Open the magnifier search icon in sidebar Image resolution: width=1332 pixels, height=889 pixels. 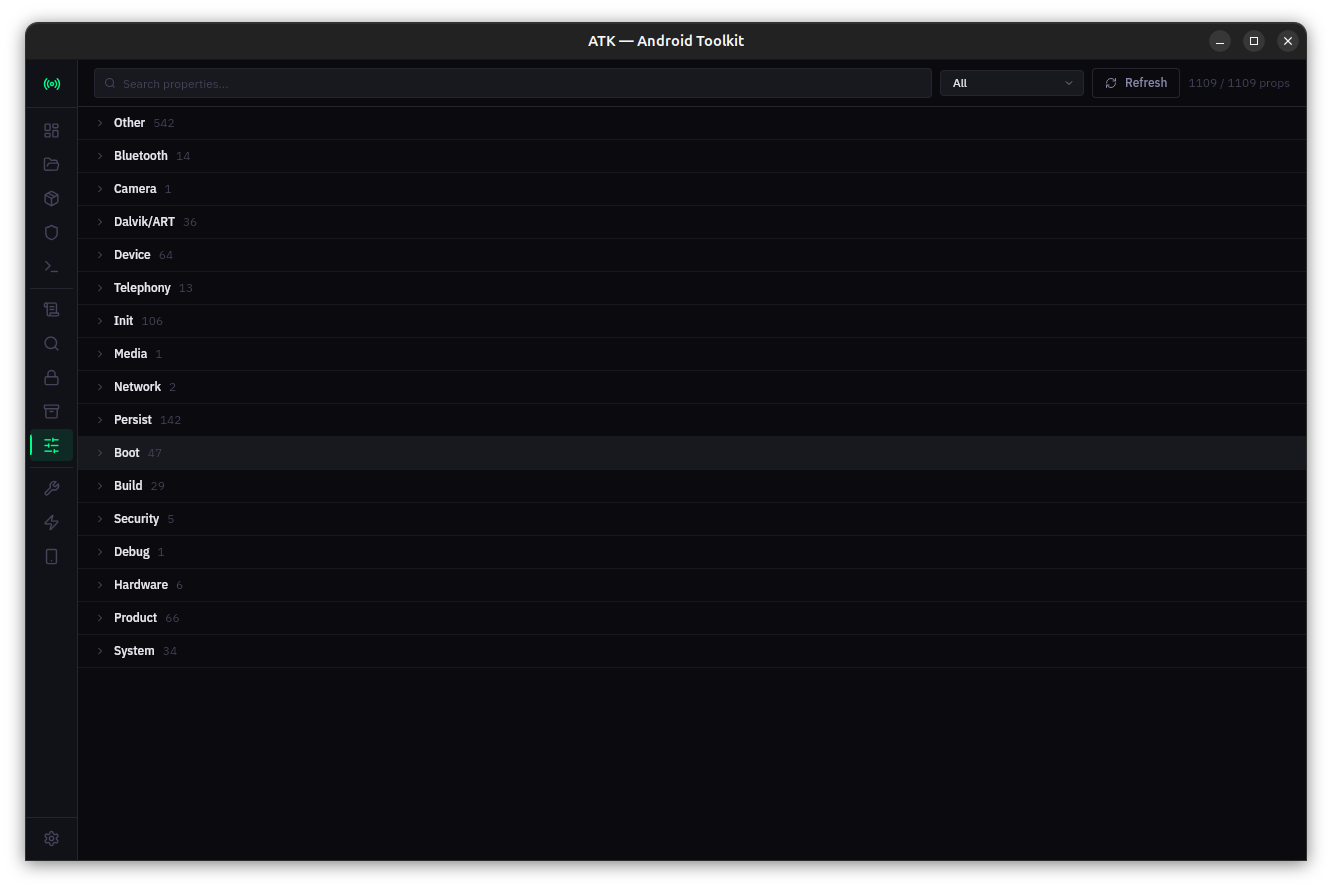(x=52, y=344)
